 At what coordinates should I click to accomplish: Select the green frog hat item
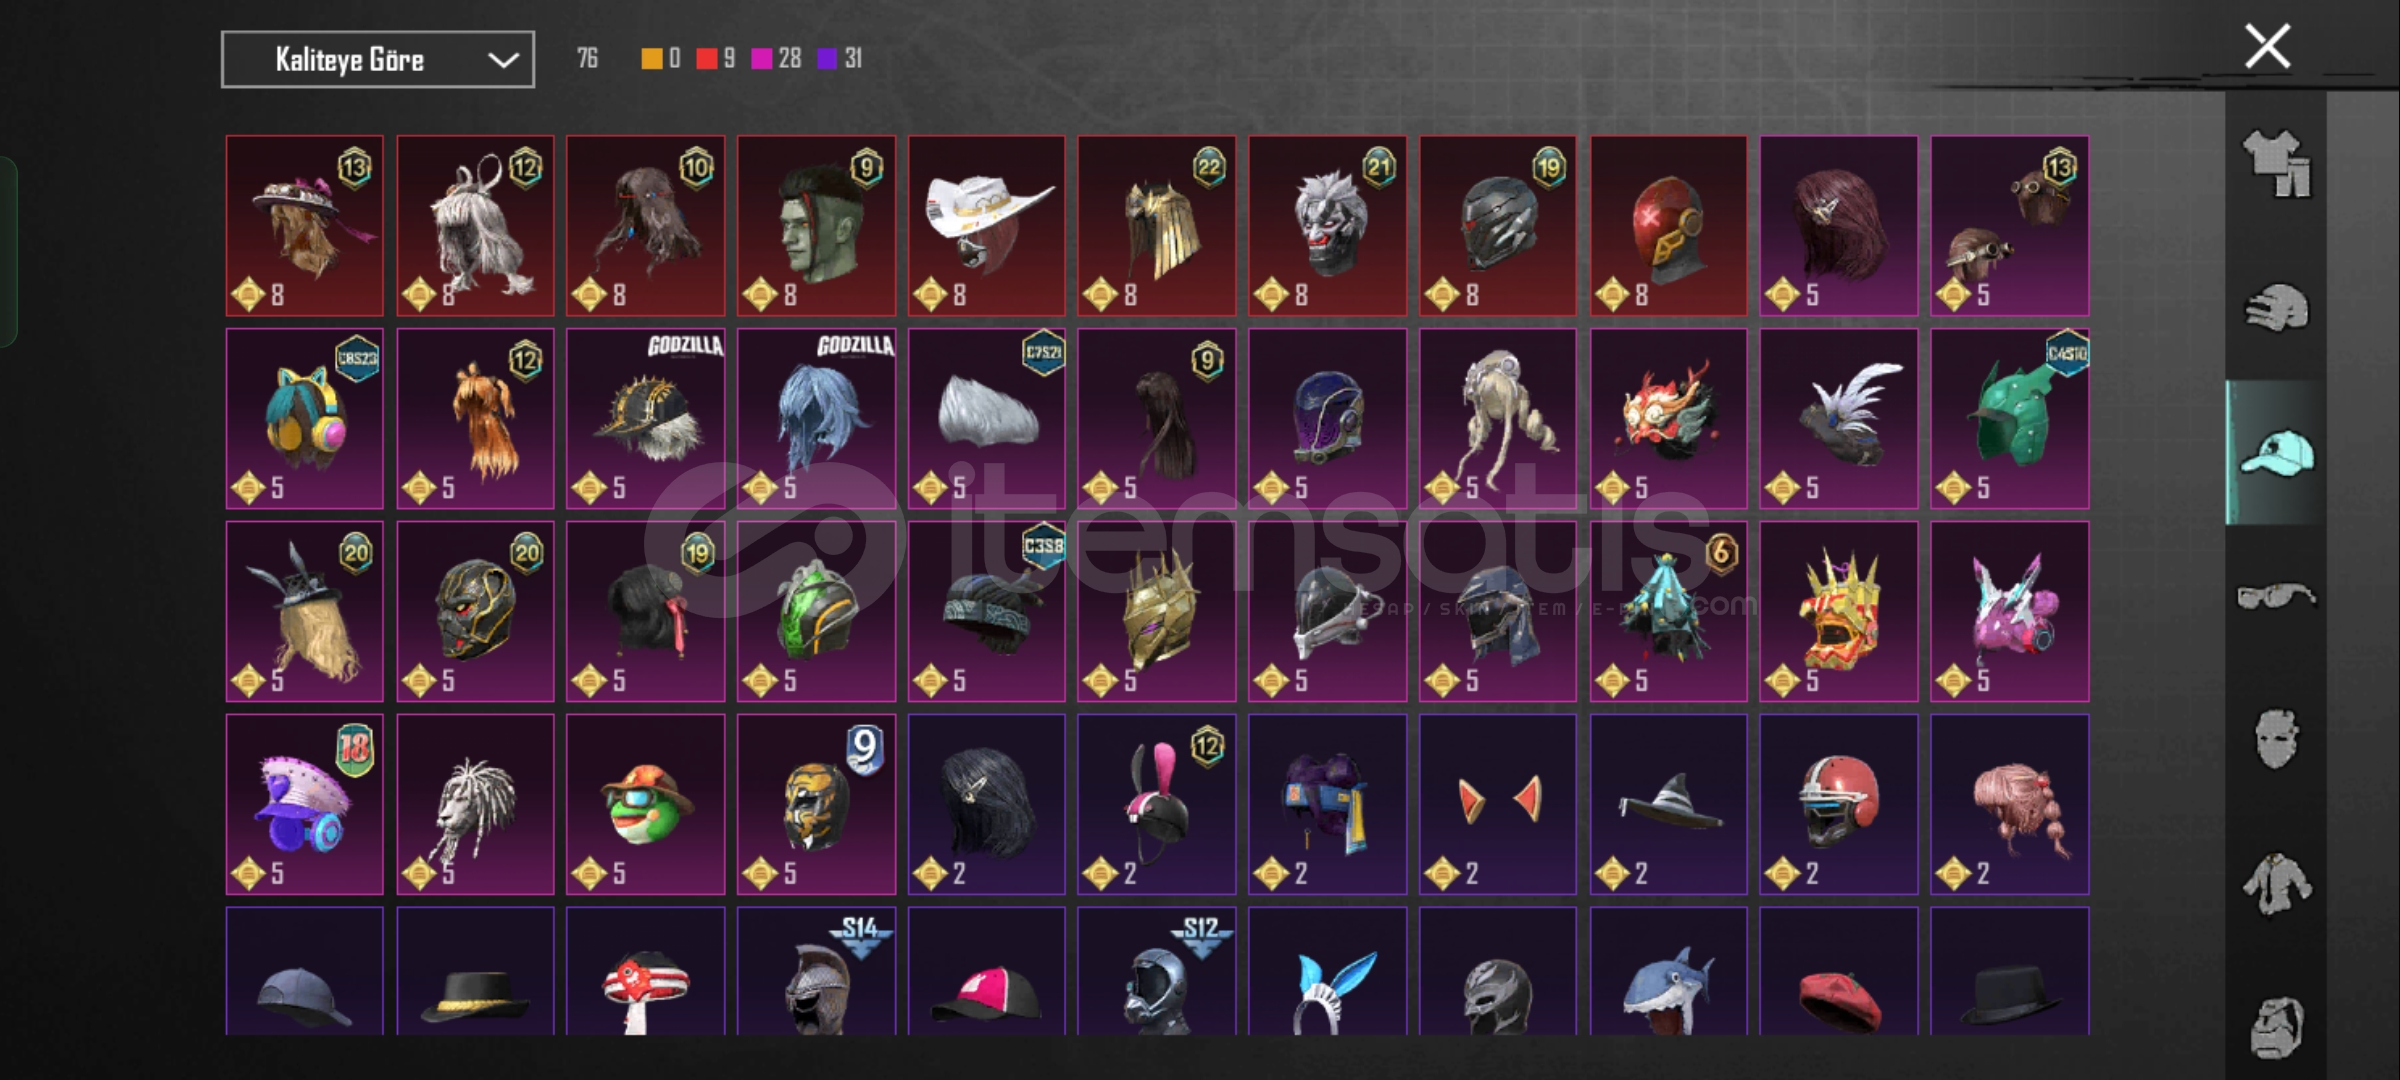pos(646,804)
